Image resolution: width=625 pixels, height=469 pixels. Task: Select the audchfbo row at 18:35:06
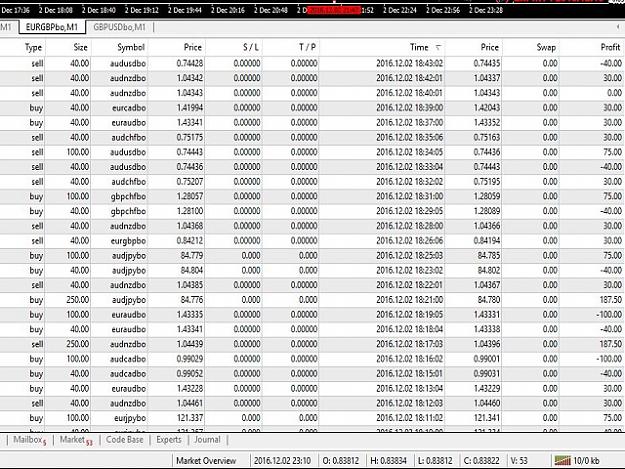[312, 137]
